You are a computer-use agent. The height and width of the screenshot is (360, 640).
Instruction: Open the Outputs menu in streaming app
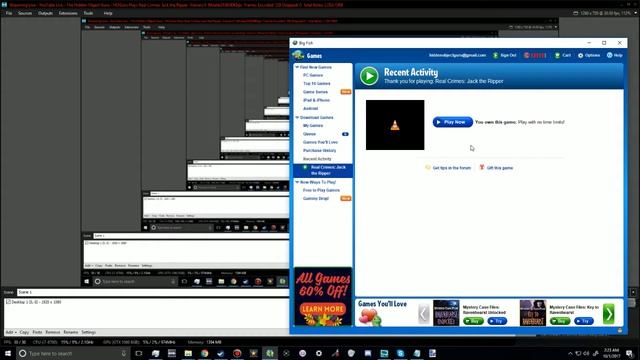45,13
